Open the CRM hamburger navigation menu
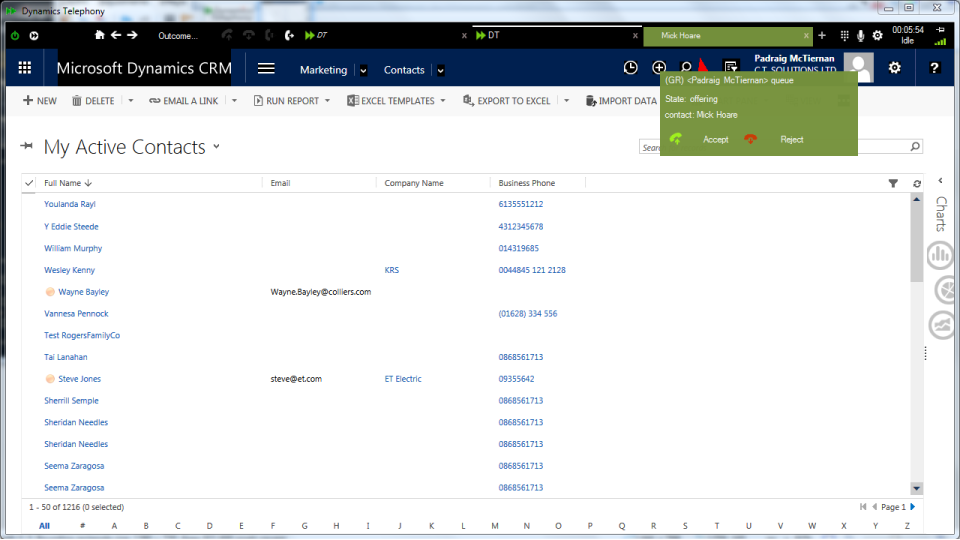Viewport: 960px width, 540px height. (266, 69)
